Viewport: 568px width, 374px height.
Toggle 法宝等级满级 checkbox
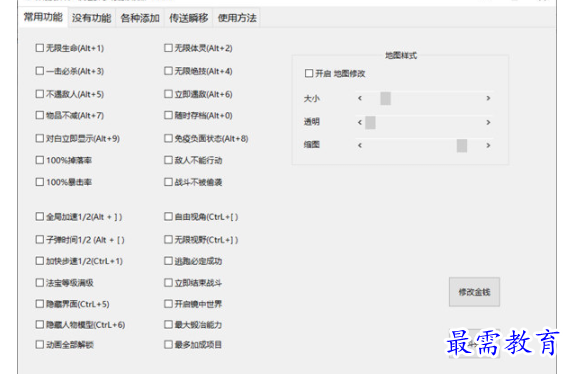click(x=40, y=282)
